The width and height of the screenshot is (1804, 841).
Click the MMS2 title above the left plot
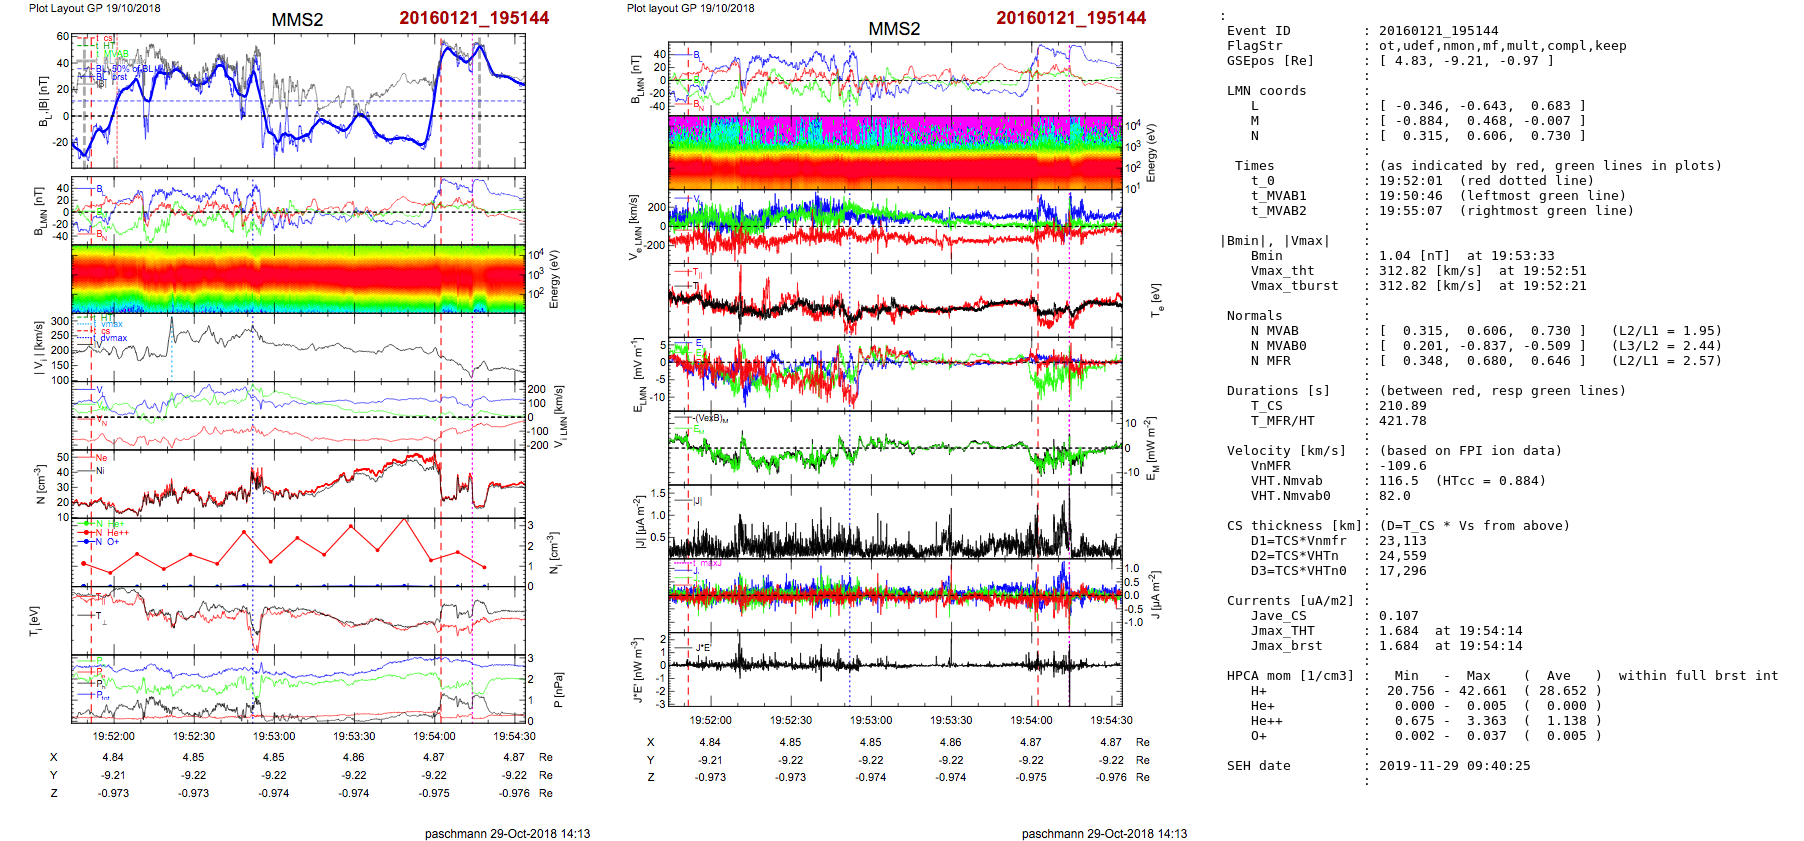click(x=297, y=20)
